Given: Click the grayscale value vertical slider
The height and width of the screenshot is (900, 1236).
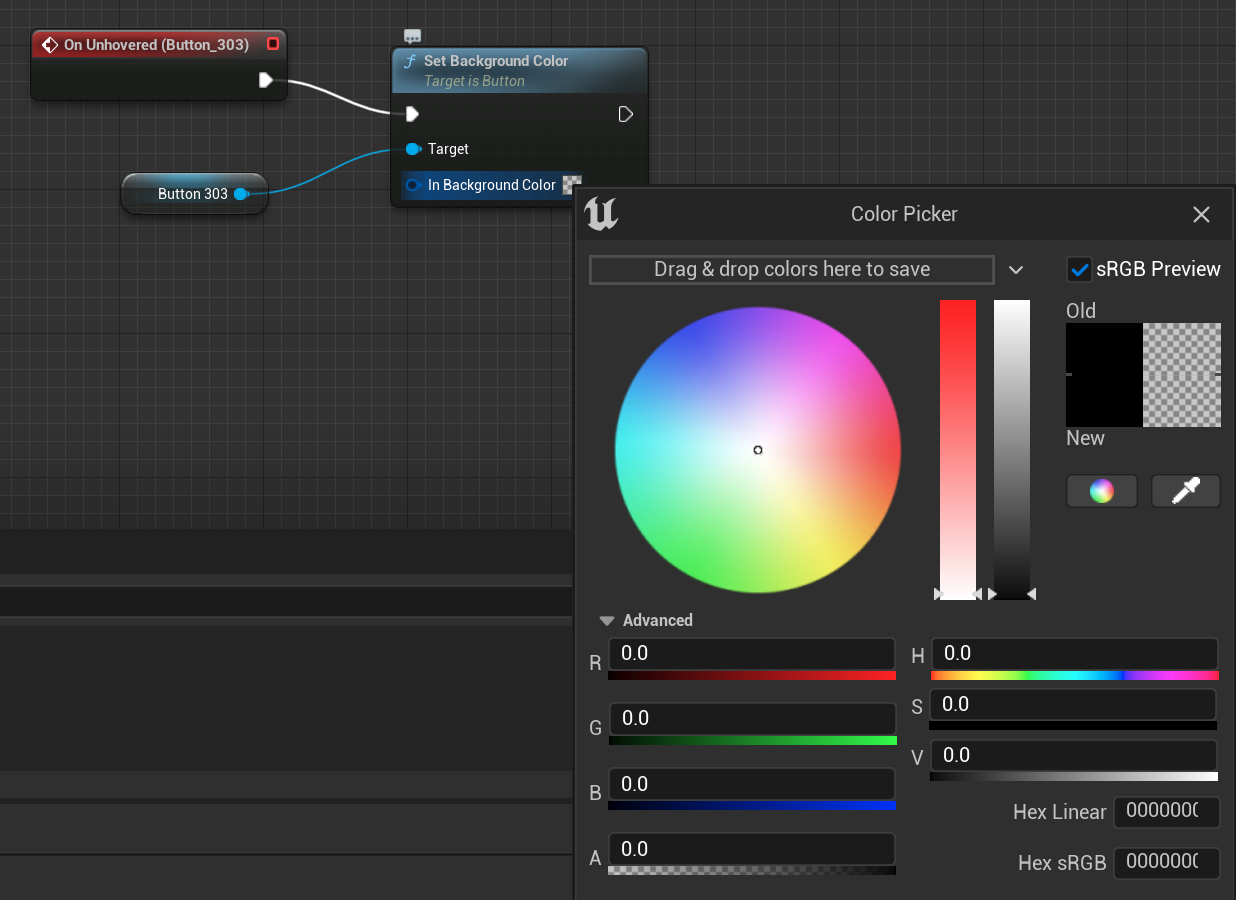Looking at the screenshot, I should click(x=1011, y=450).
